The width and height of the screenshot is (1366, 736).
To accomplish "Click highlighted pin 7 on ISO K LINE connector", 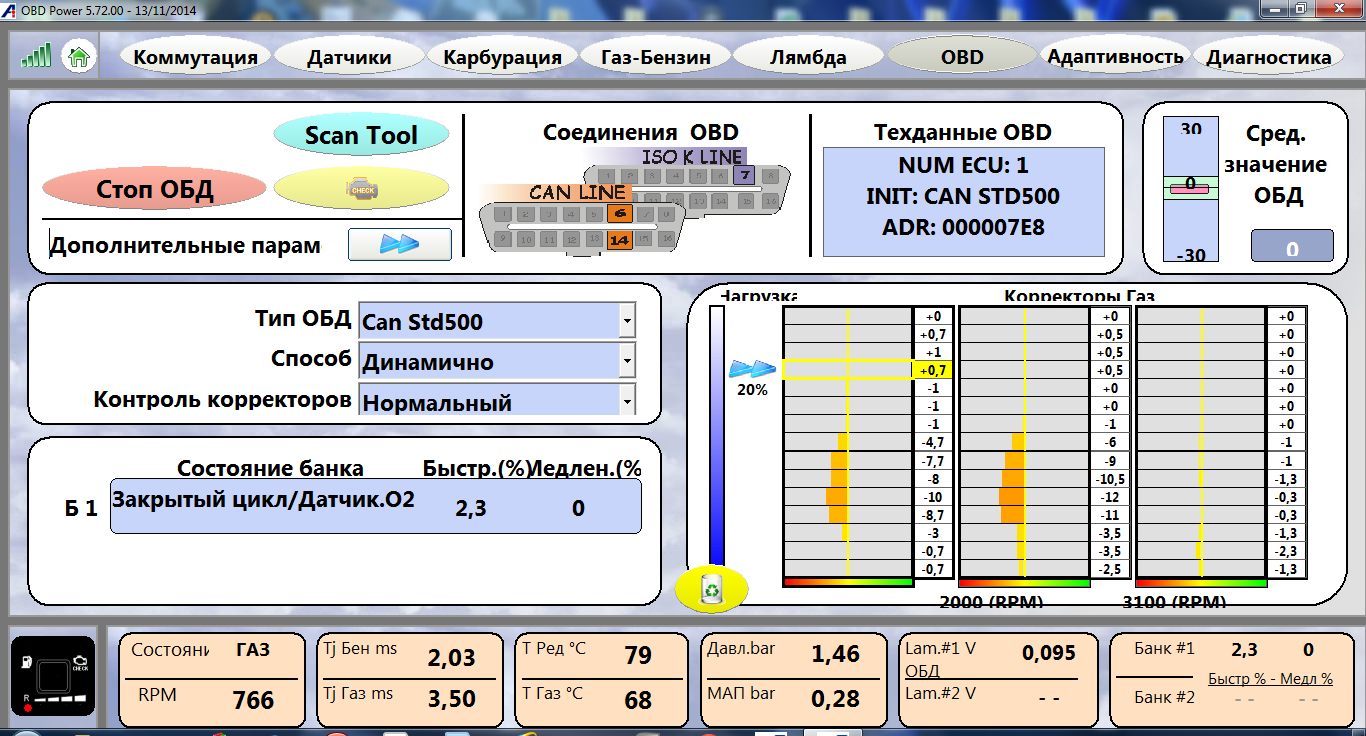I will pos(742,176).
